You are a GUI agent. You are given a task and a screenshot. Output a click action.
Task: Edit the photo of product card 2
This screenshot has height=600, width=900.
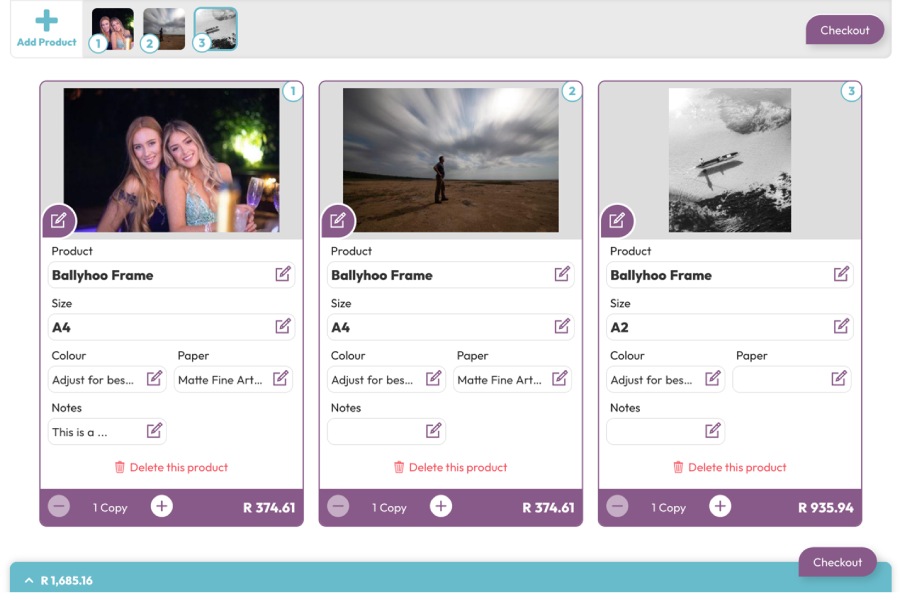(x=338, y=220)
